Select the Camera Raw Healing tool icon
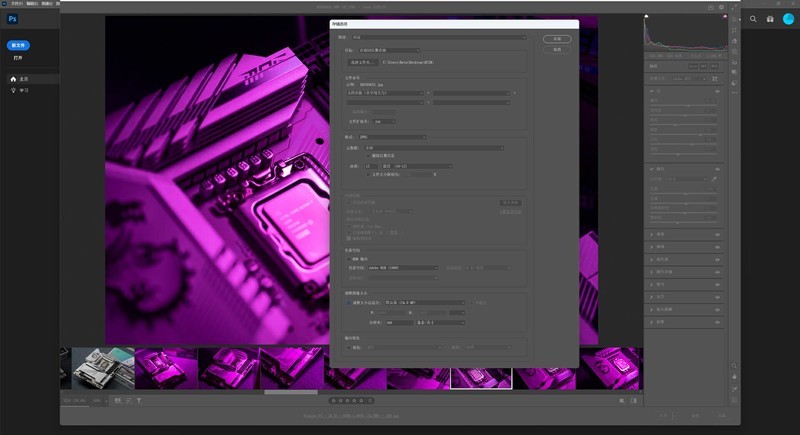 click(734, 41)
